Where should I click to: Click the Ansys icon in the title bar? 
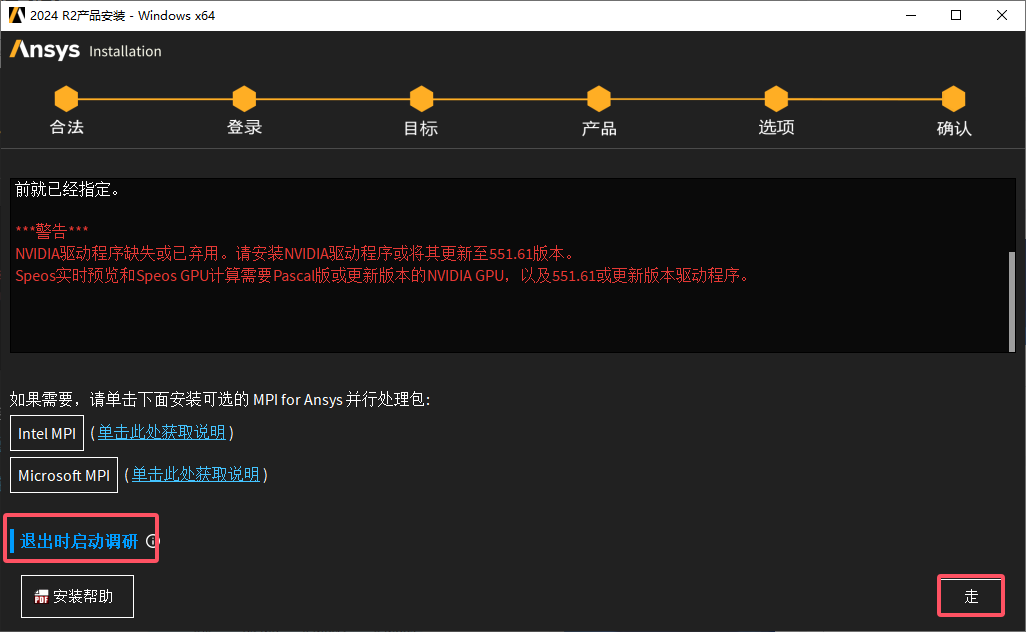pyautogui.click(x=16, y=15)
